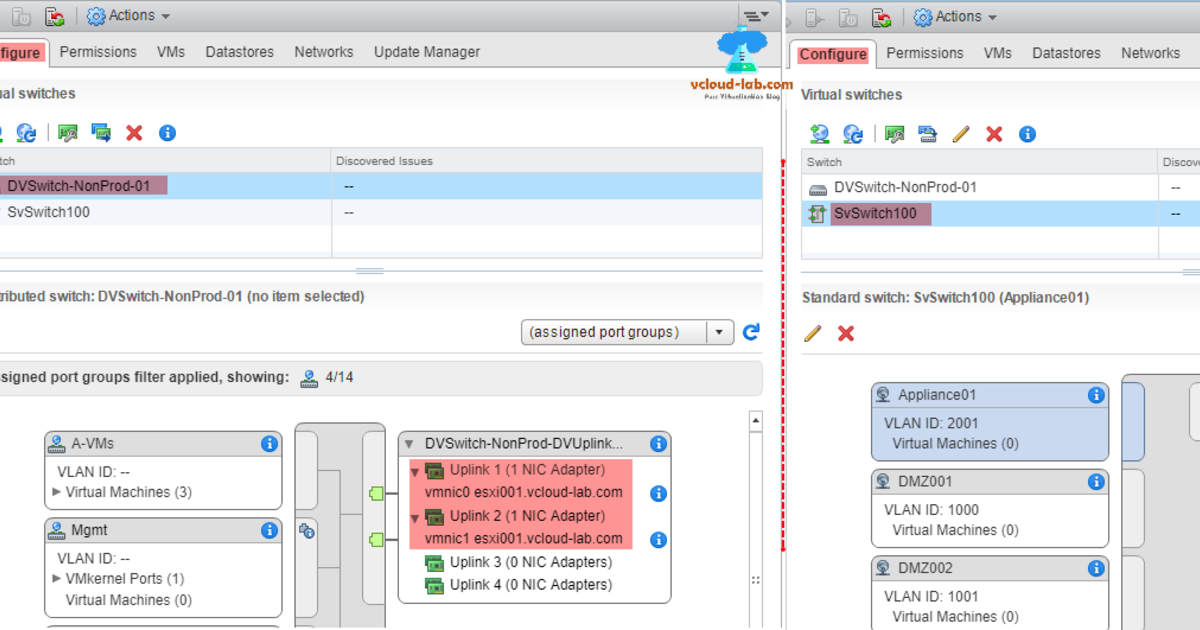Click pencil icon below Standard switch: SvSwitch100 heading

tap(813, 333)
